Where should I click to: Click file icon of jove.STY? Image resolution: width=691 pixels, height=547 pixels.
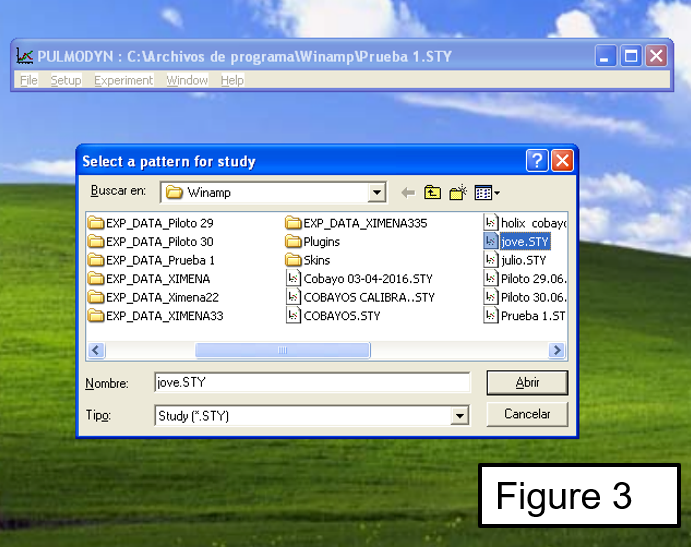[490, 242]
